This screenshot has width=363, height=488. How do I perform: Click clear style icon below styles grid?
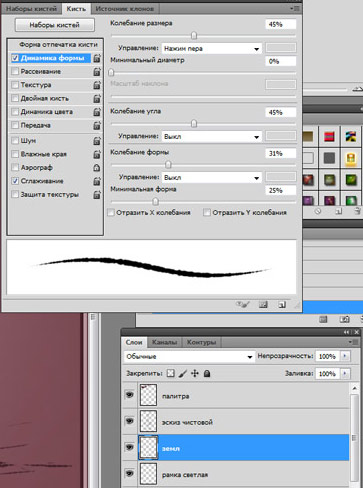tap(318, 211)
